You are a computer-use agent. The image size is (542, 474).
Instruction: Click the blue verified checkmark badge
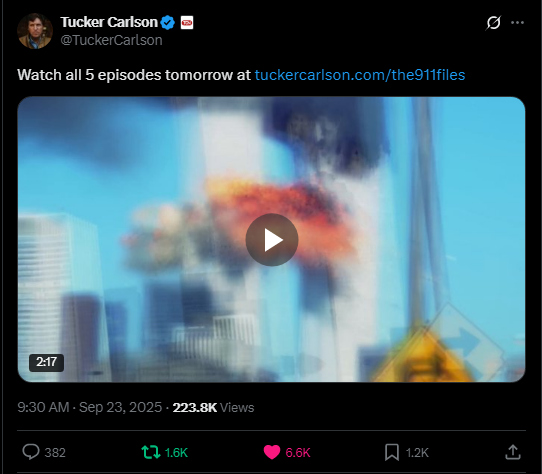click(168, 23)
